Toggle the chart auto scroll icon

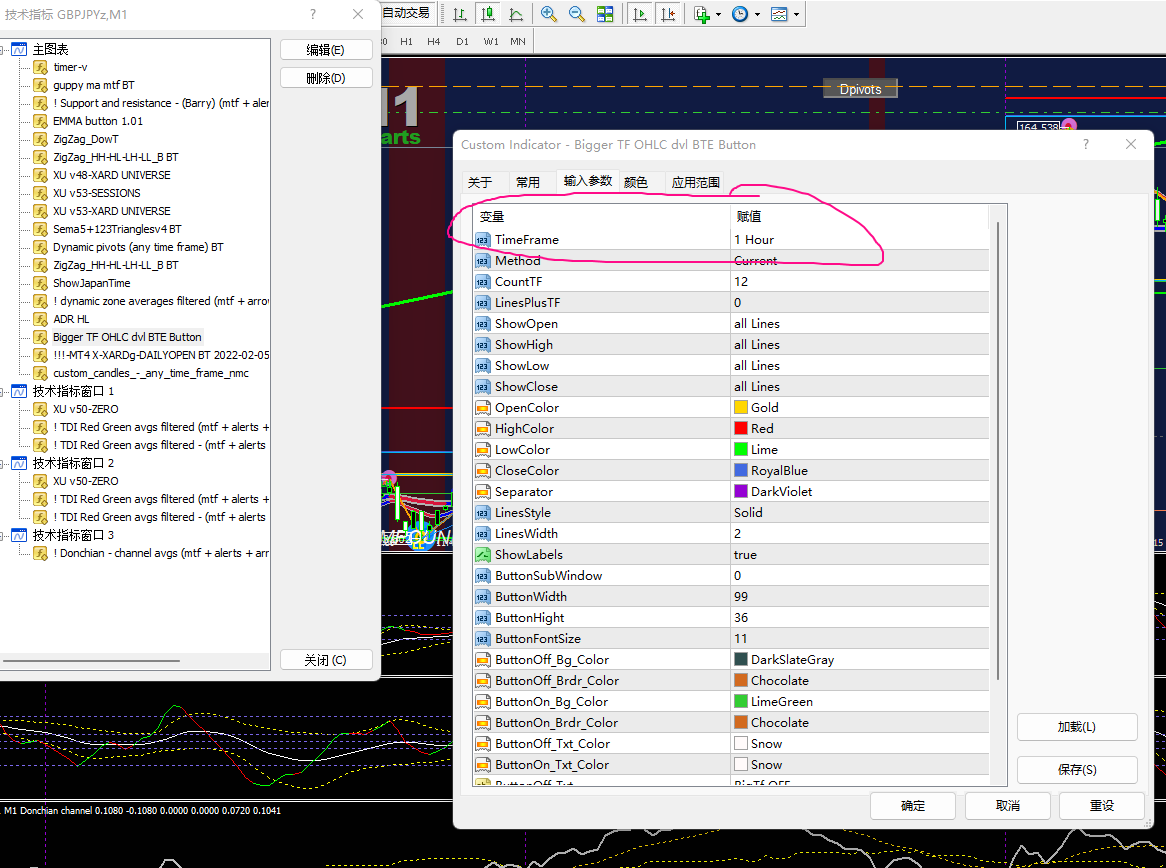640,14
